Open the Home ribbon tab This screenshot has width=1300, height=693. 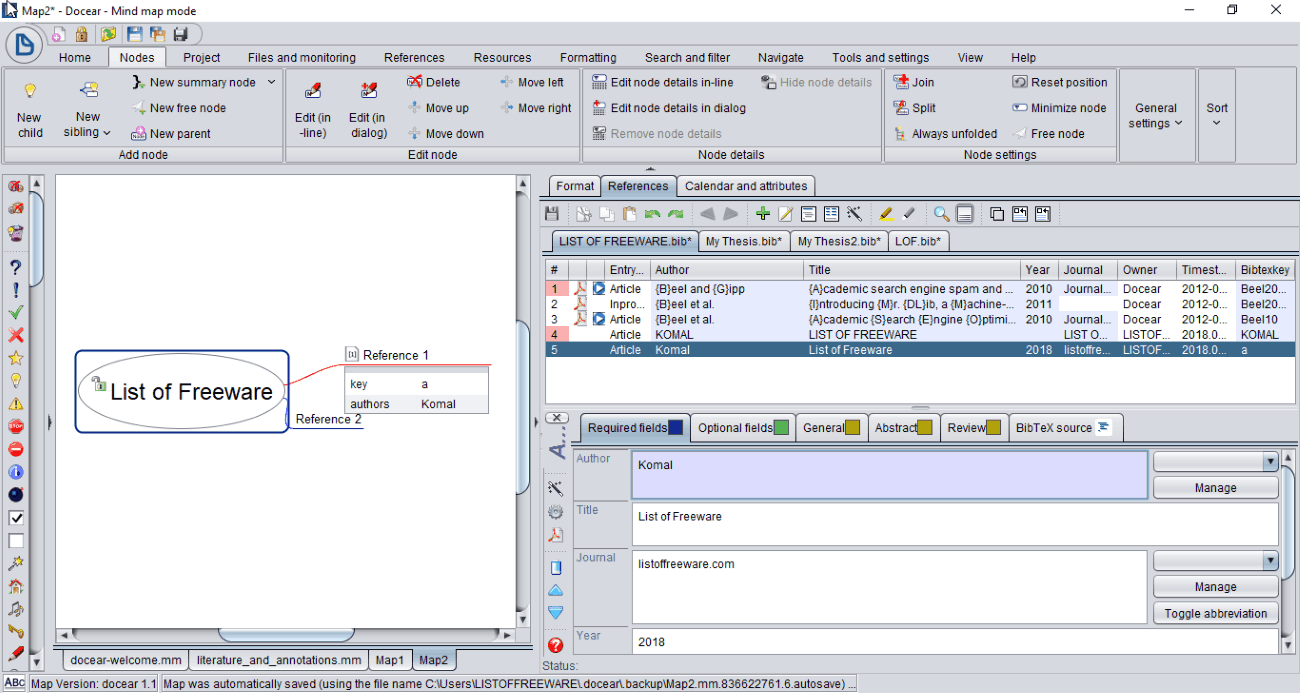tap(75, 57)
